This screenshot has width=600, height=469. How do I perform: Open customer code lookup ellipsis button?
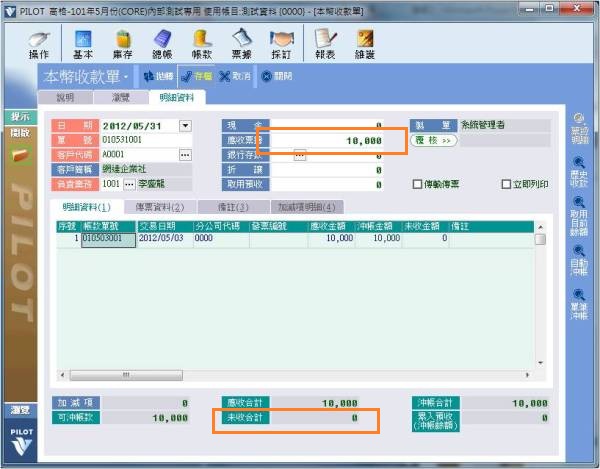click(185, 155)
